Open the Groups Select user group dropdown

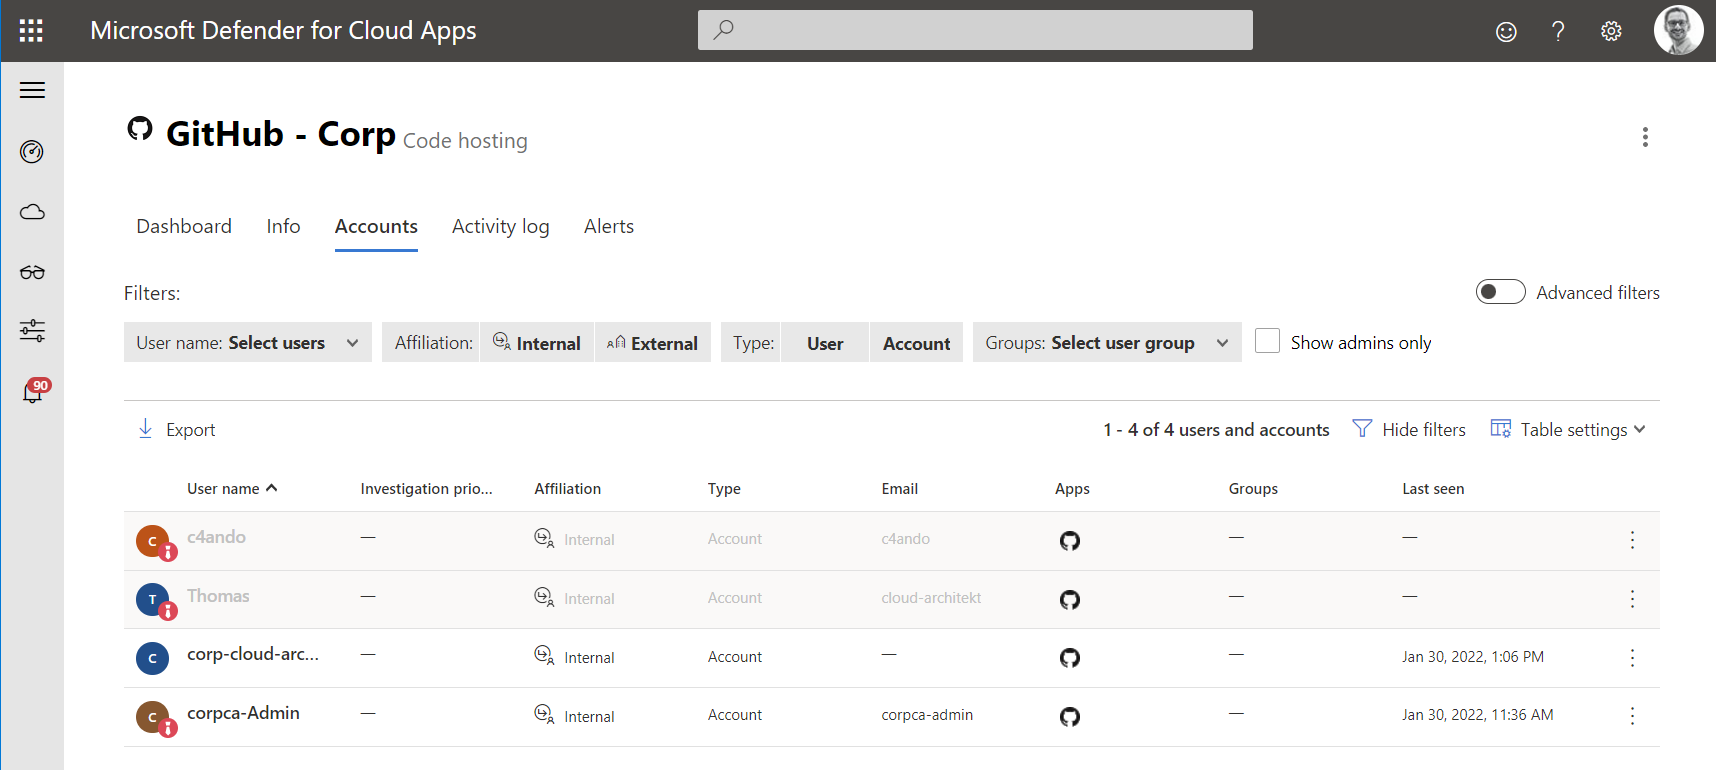[1107, 342]
